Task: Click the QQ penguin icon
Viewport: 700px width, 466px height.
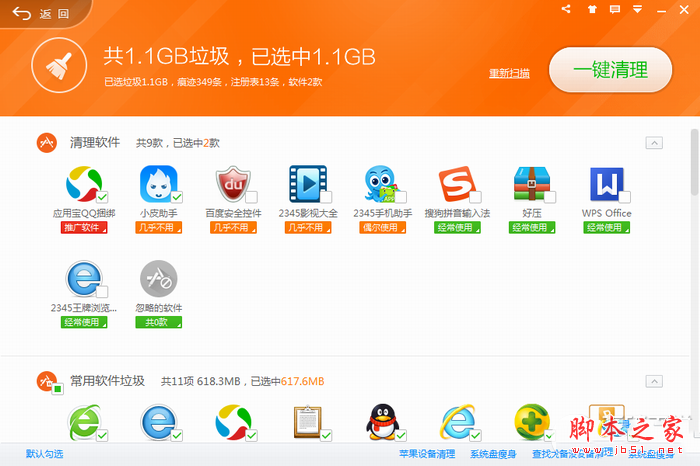Action: pyautogui.click(x=383, y=422)
